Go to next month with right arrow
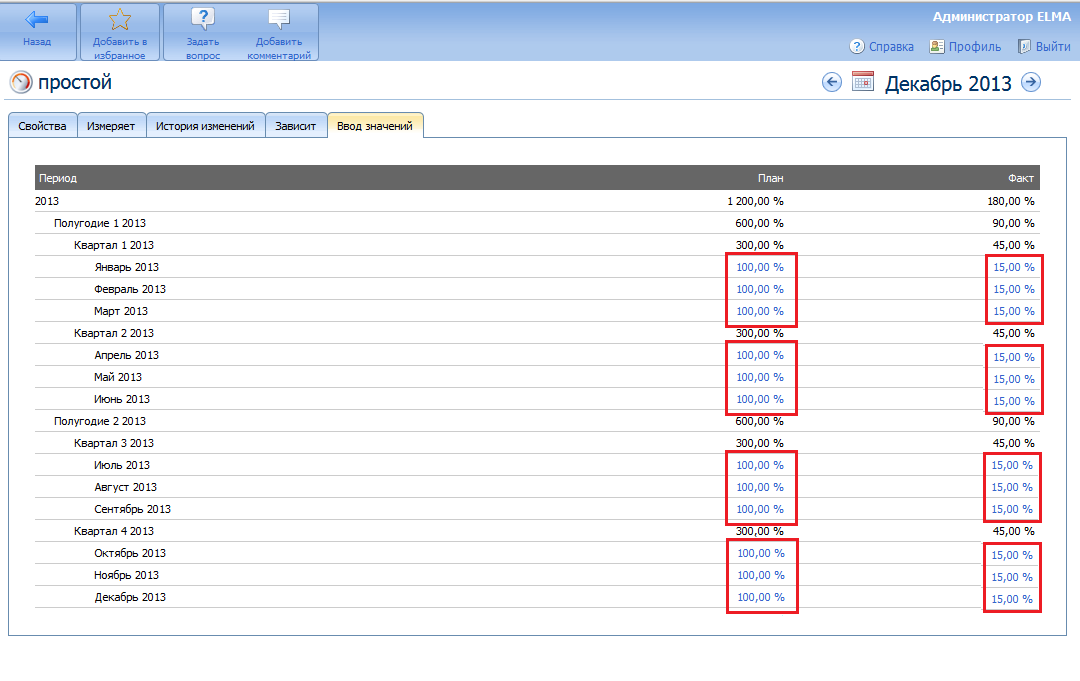Screen dimensions: 1080x681 (x=1031, y=82)
